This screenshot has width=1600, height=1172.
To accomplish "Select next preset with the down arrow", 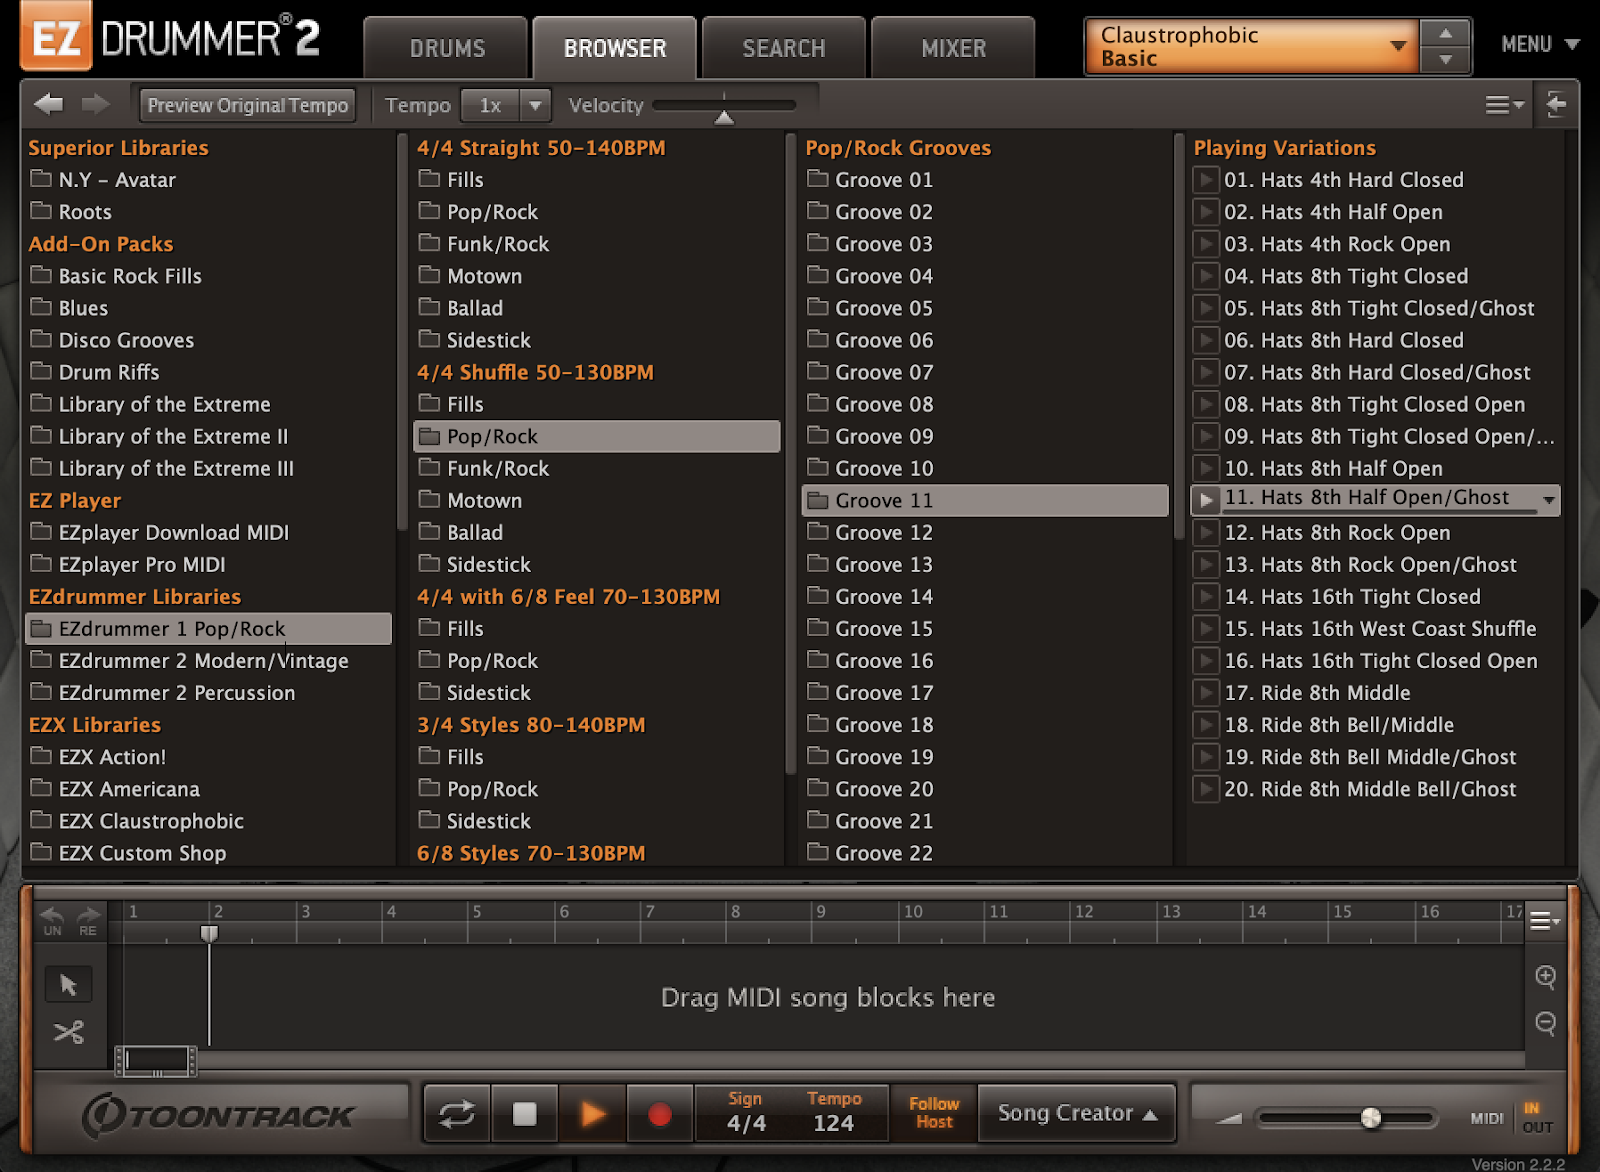I will point(1446,60).
